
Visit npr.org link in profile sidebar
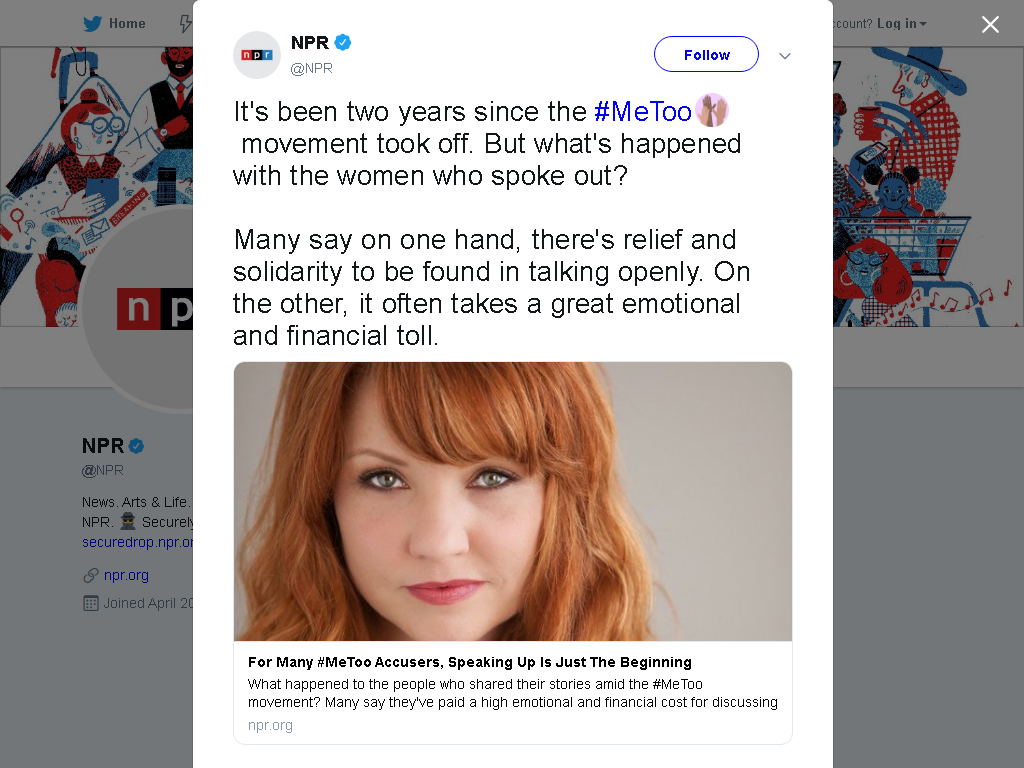(x=126, y=575)
